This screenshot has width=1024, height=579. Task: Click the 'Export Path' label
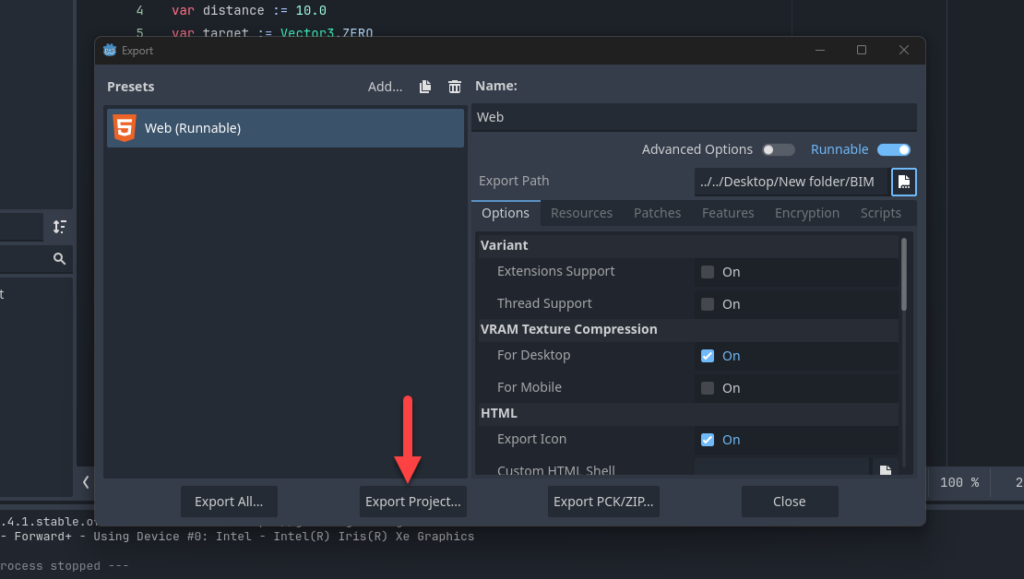pyautogui.click(x=514, y=181)
